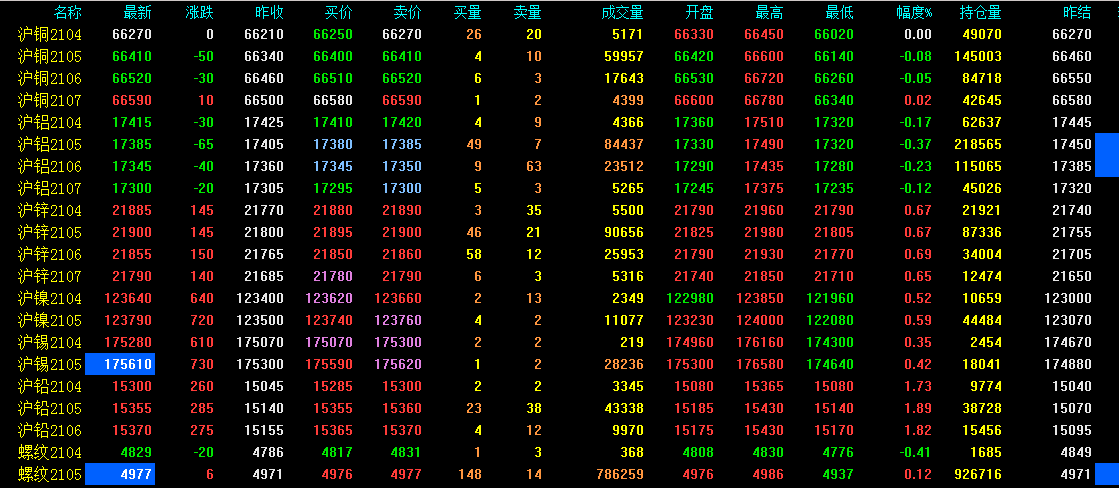Select the 卖价 column header
1119x488 pixels.
(407, 12)
